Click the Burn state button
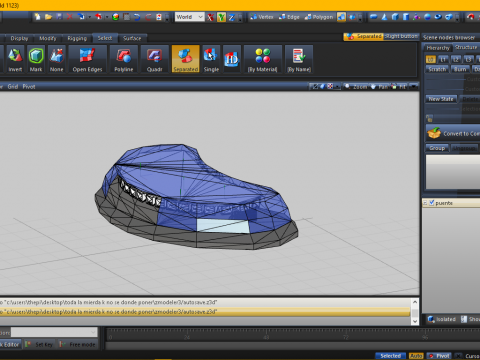The image size is (480, 360). (x=460, y=69)
